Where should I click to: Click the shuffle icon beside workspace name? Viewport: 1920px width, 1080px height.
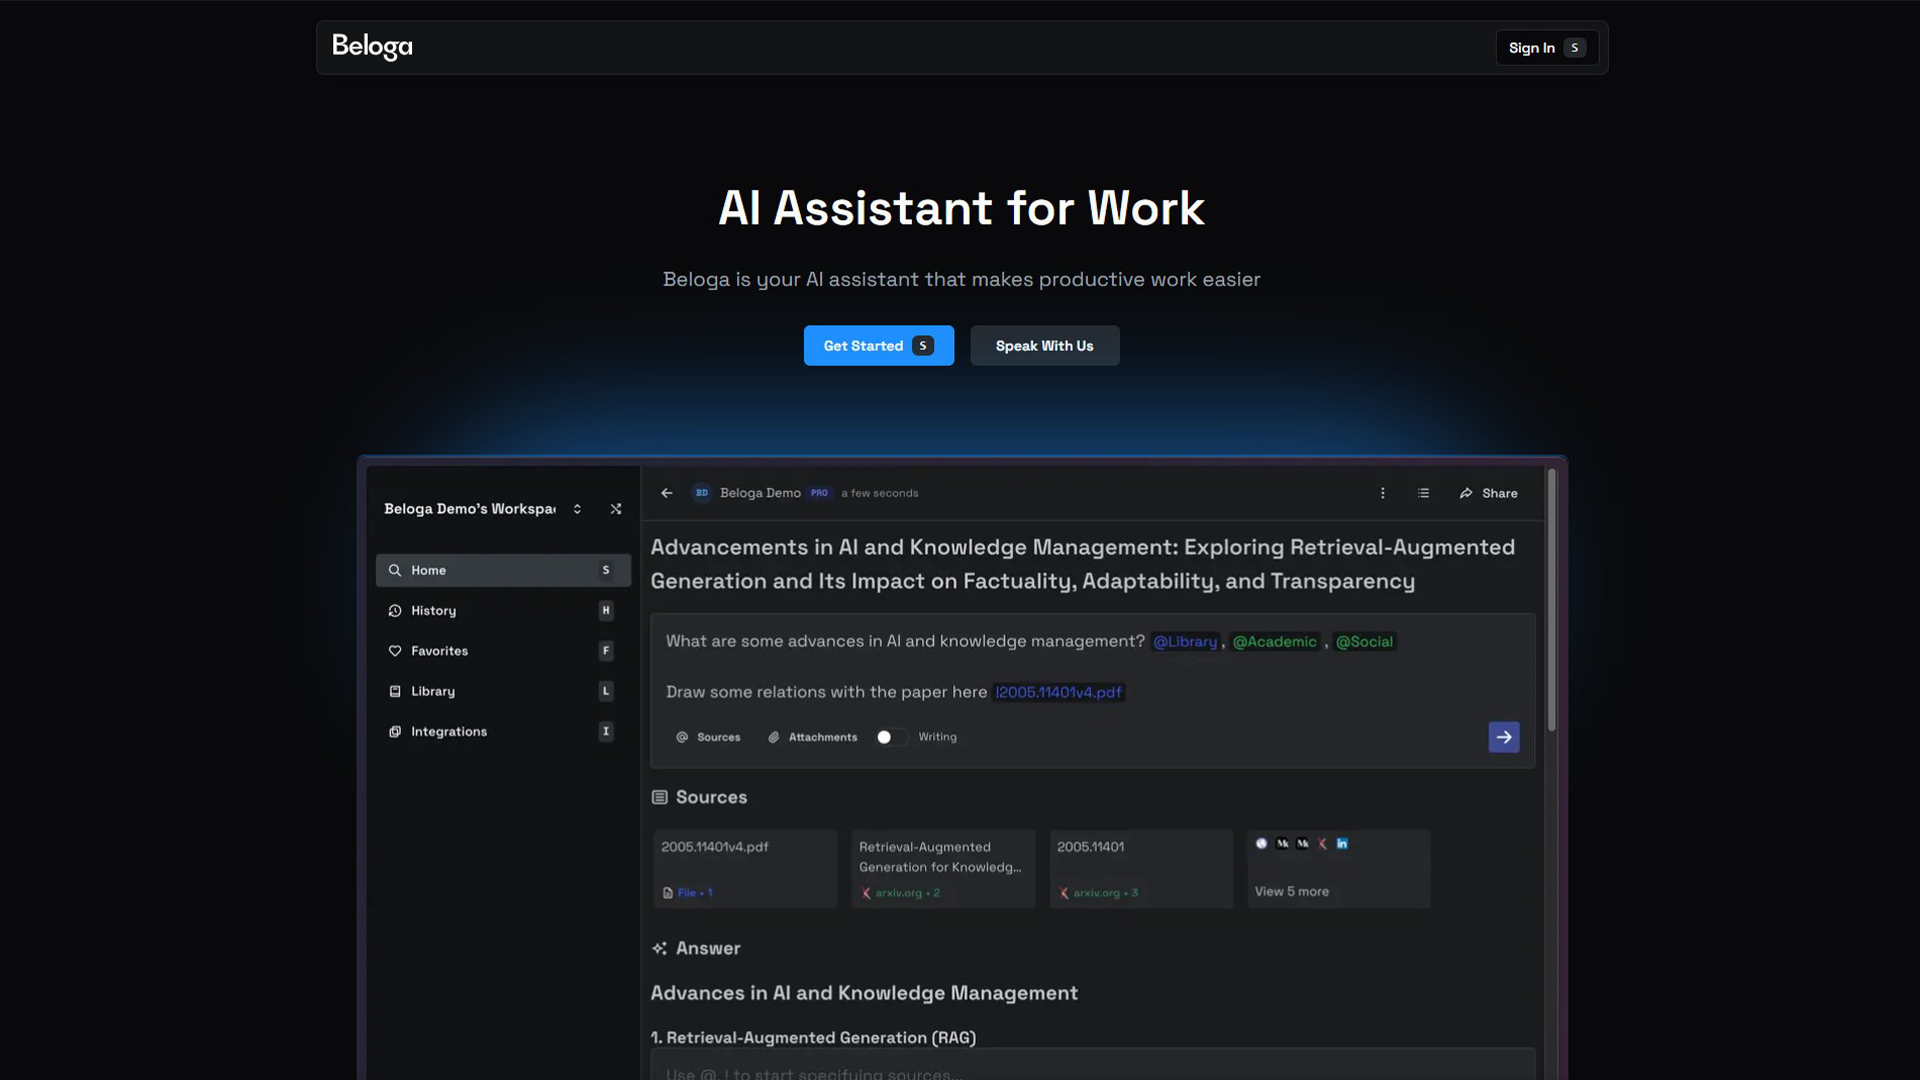point(616,509)
